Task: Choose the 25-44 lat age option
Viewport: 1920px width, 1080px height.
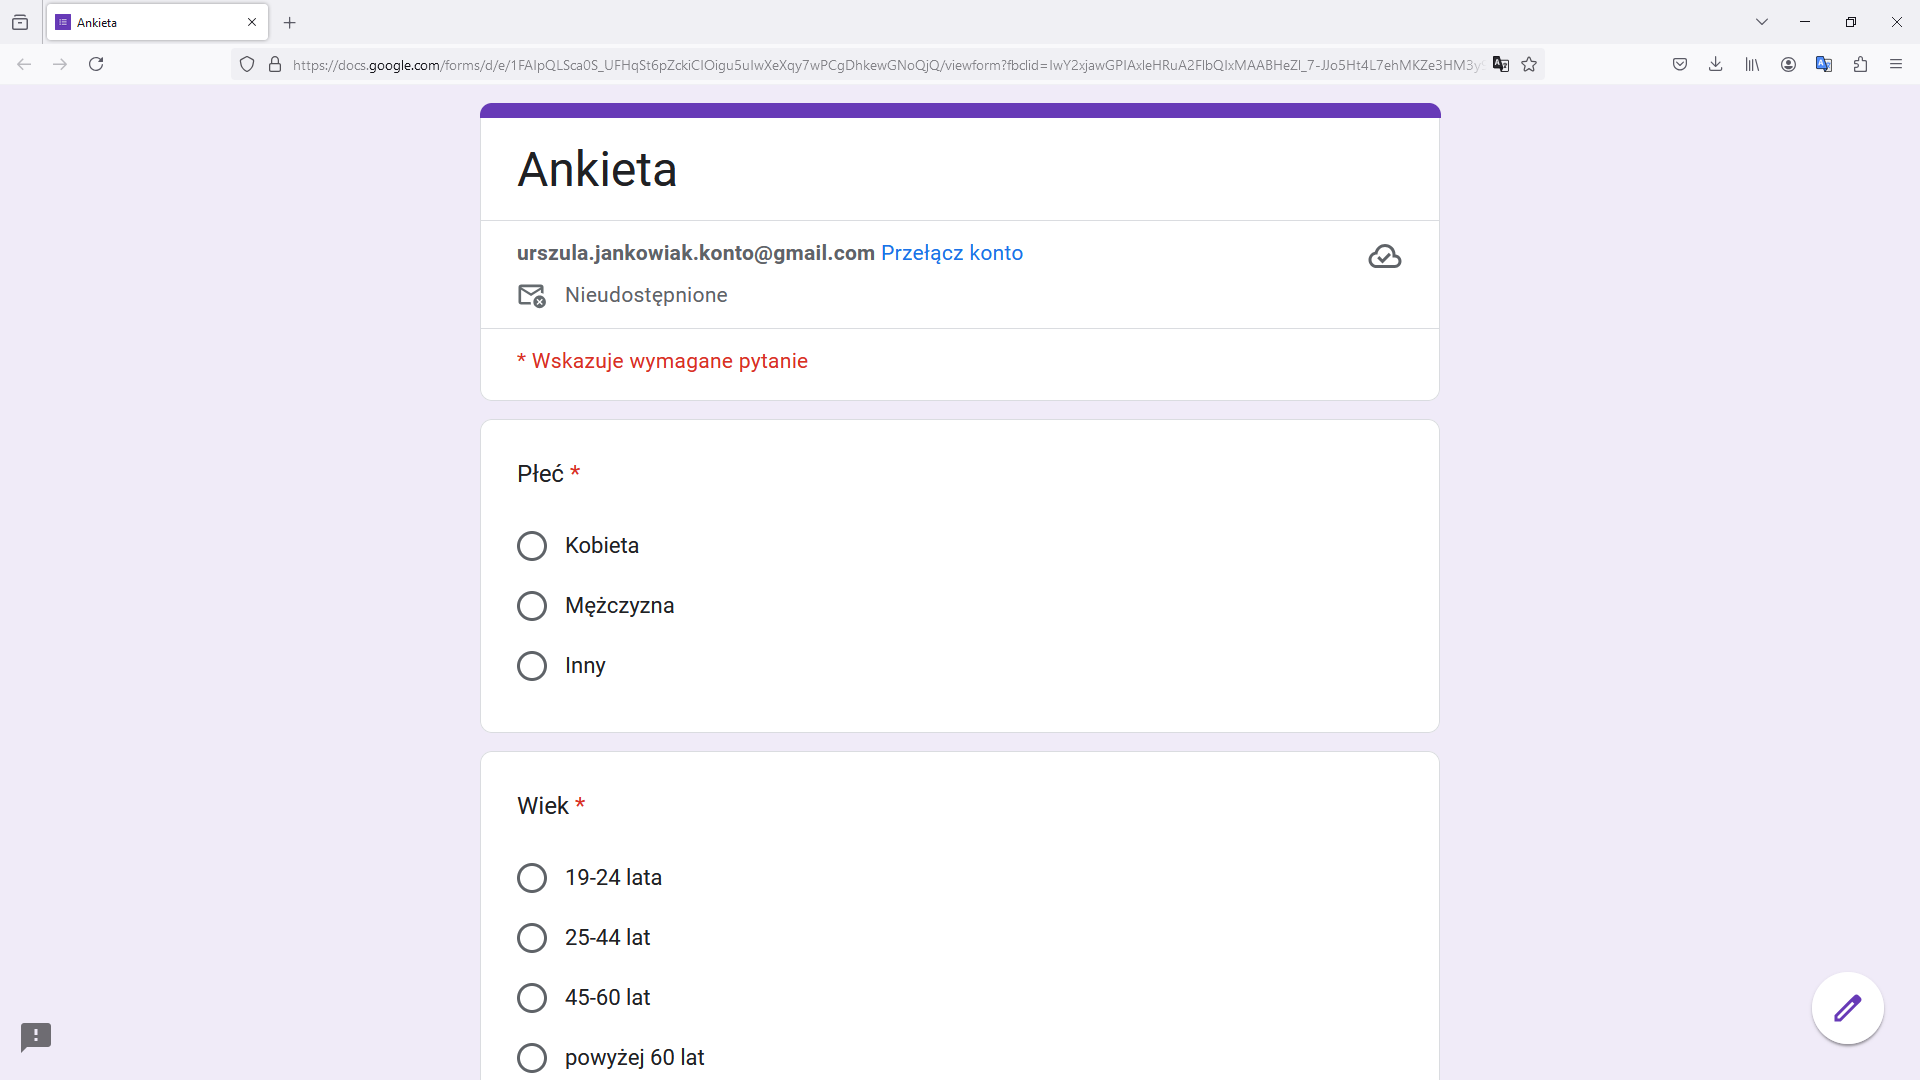Action: pos(532,938)
